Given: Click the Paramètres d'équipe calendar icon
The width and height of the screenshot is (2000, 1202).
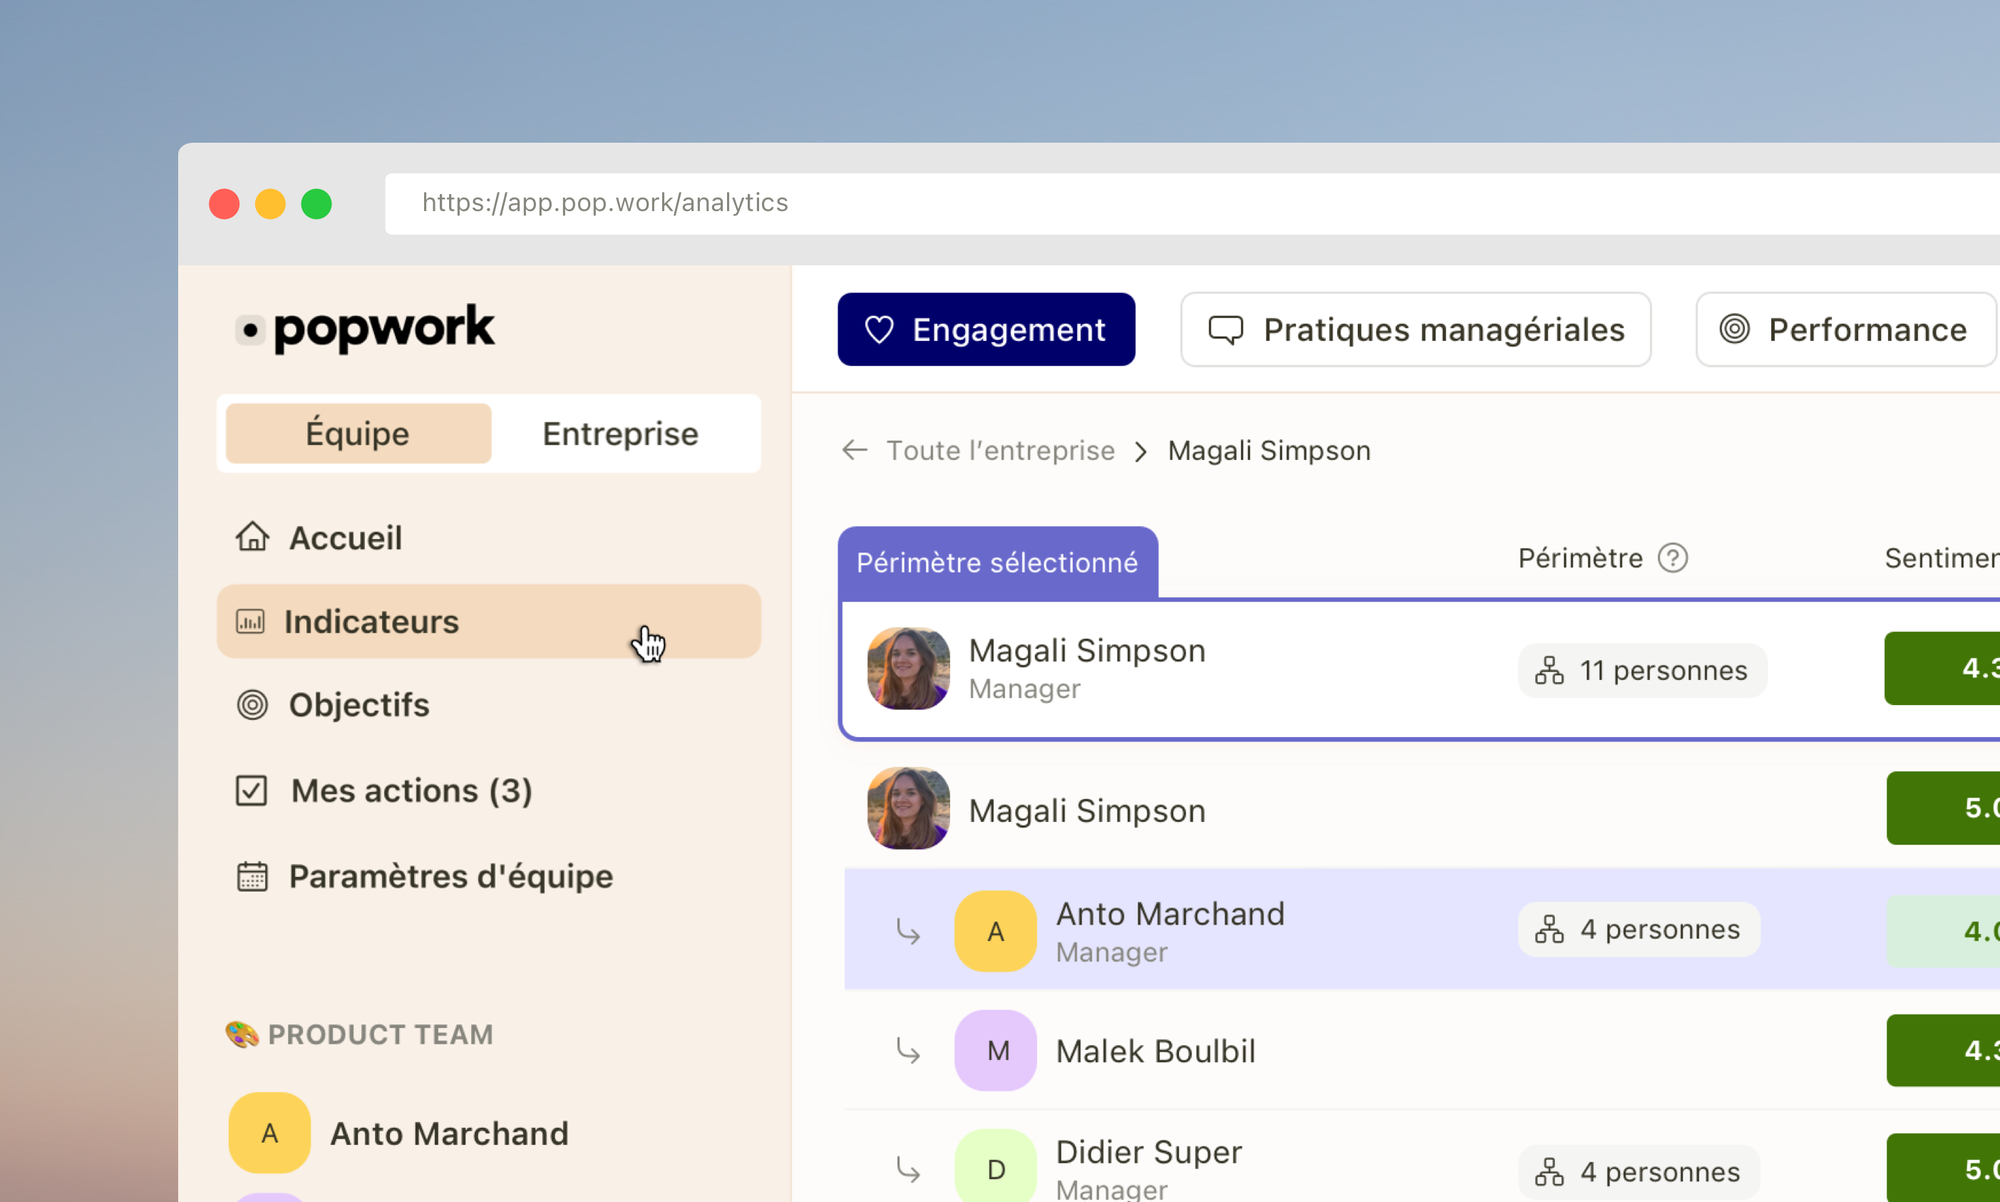Looking at the screenshot, I should [252, 877].
